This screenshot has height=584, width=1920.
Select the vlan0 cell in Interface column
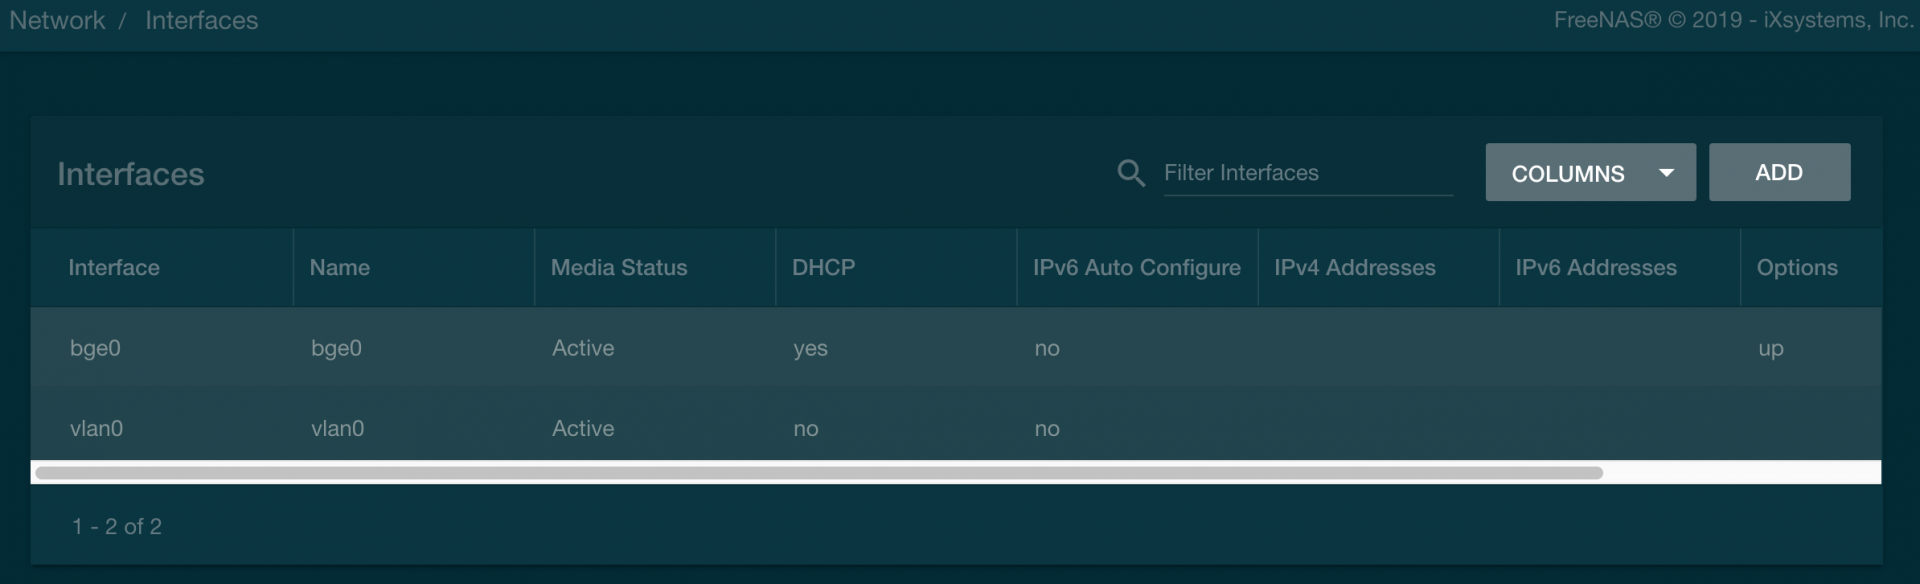[96, 428]
